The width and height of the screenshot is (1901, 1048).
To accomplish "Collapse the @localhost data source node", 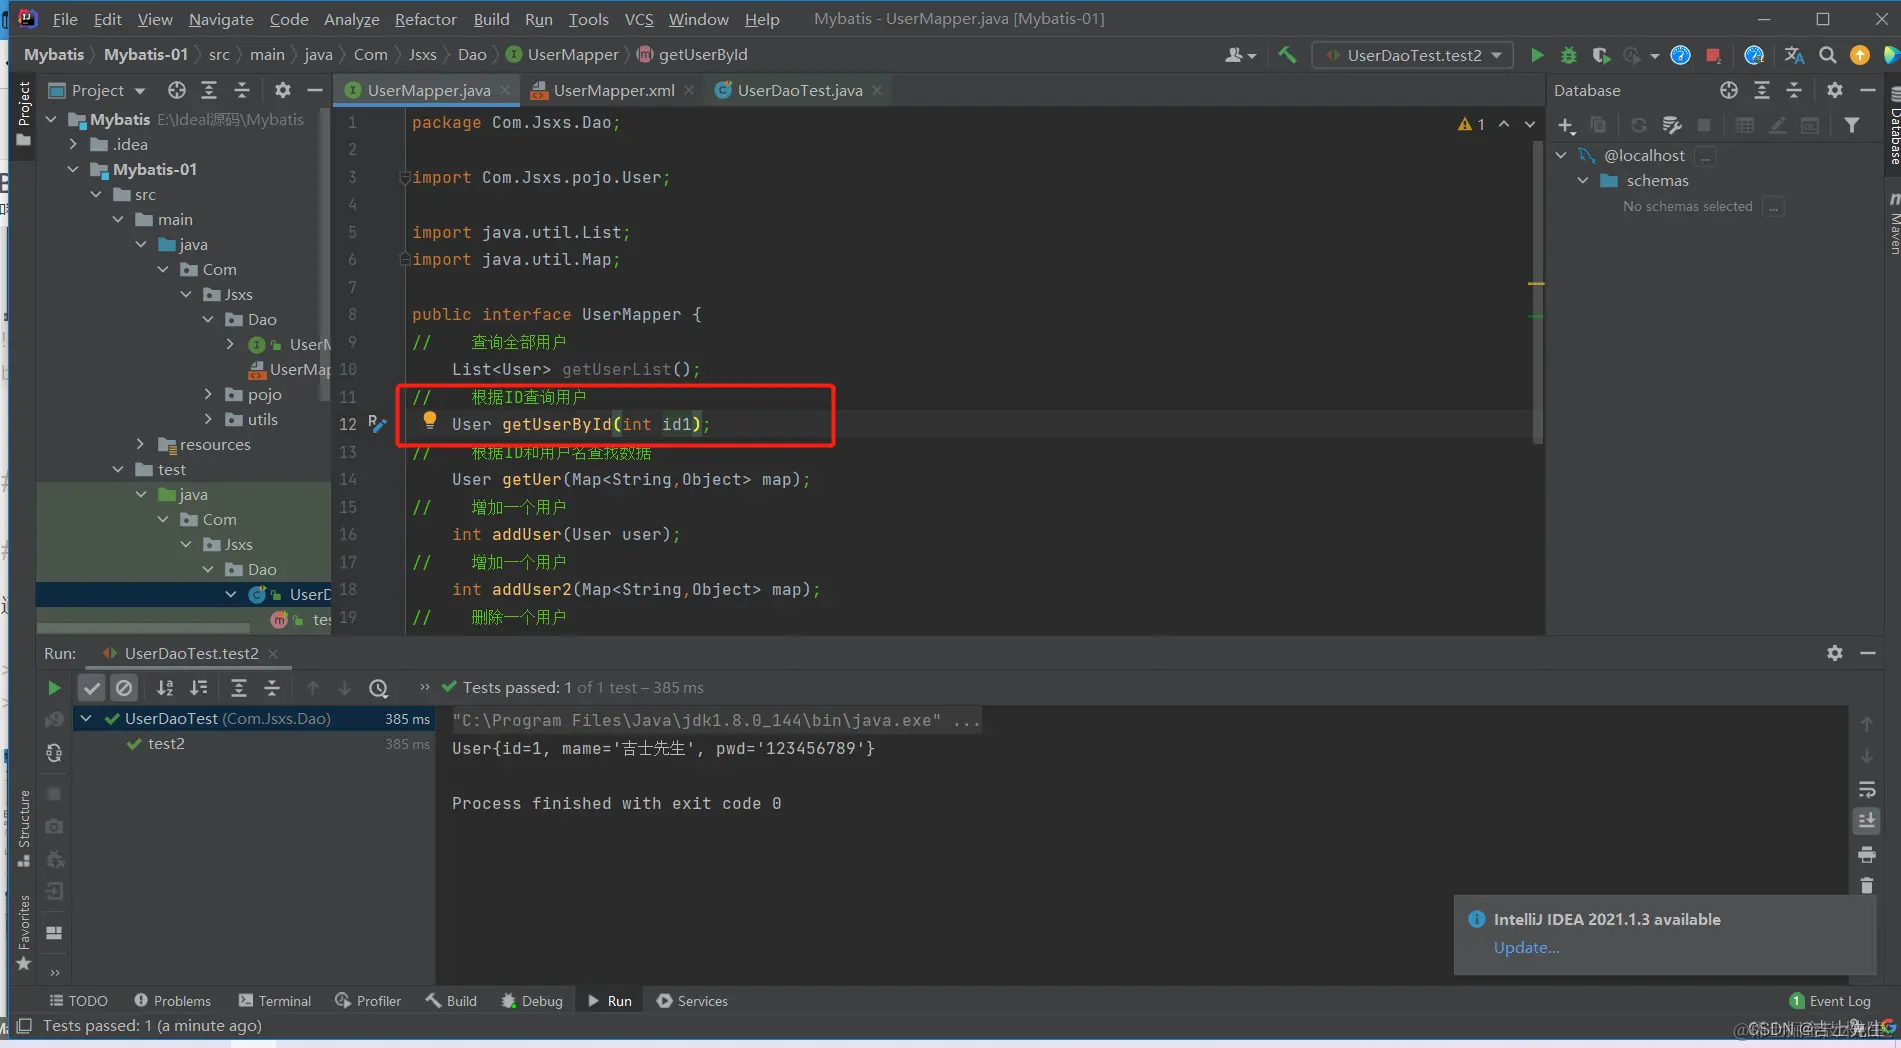I will point(1561,156).
